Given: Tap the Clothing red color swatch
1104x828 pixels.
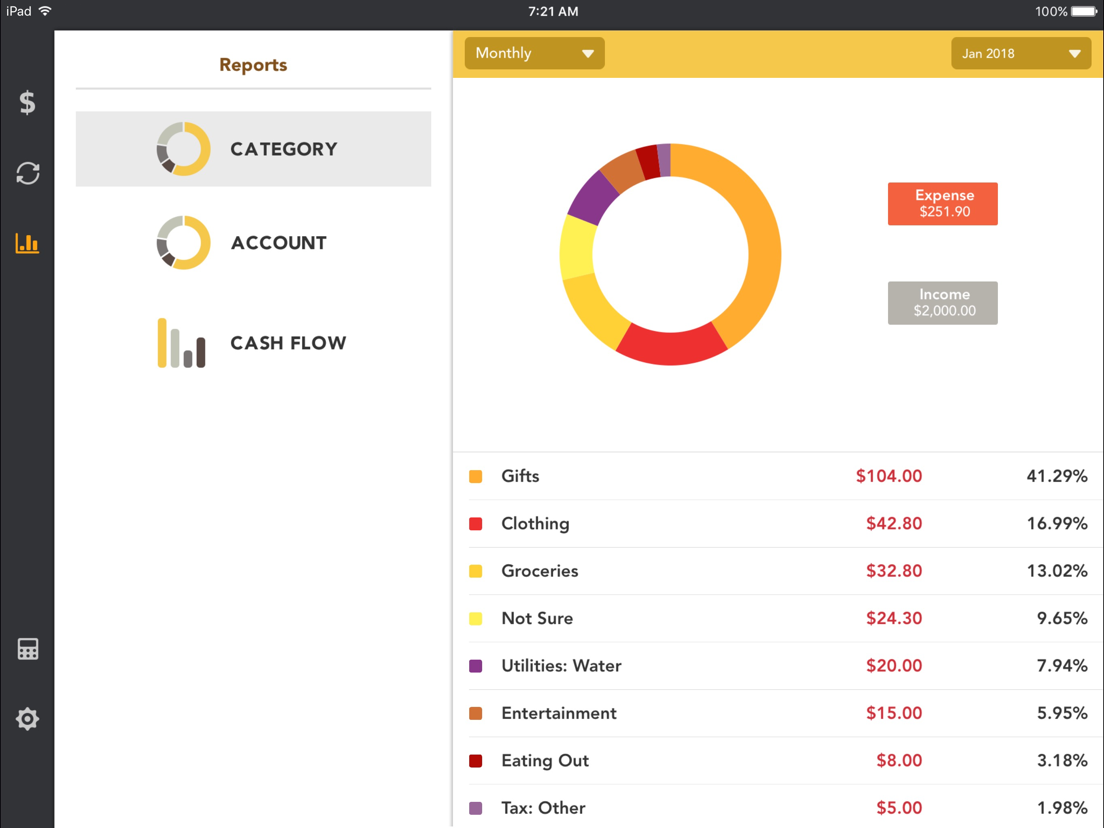Looking at the screenshot, I should pyautogui.click(x=476, y=524).
